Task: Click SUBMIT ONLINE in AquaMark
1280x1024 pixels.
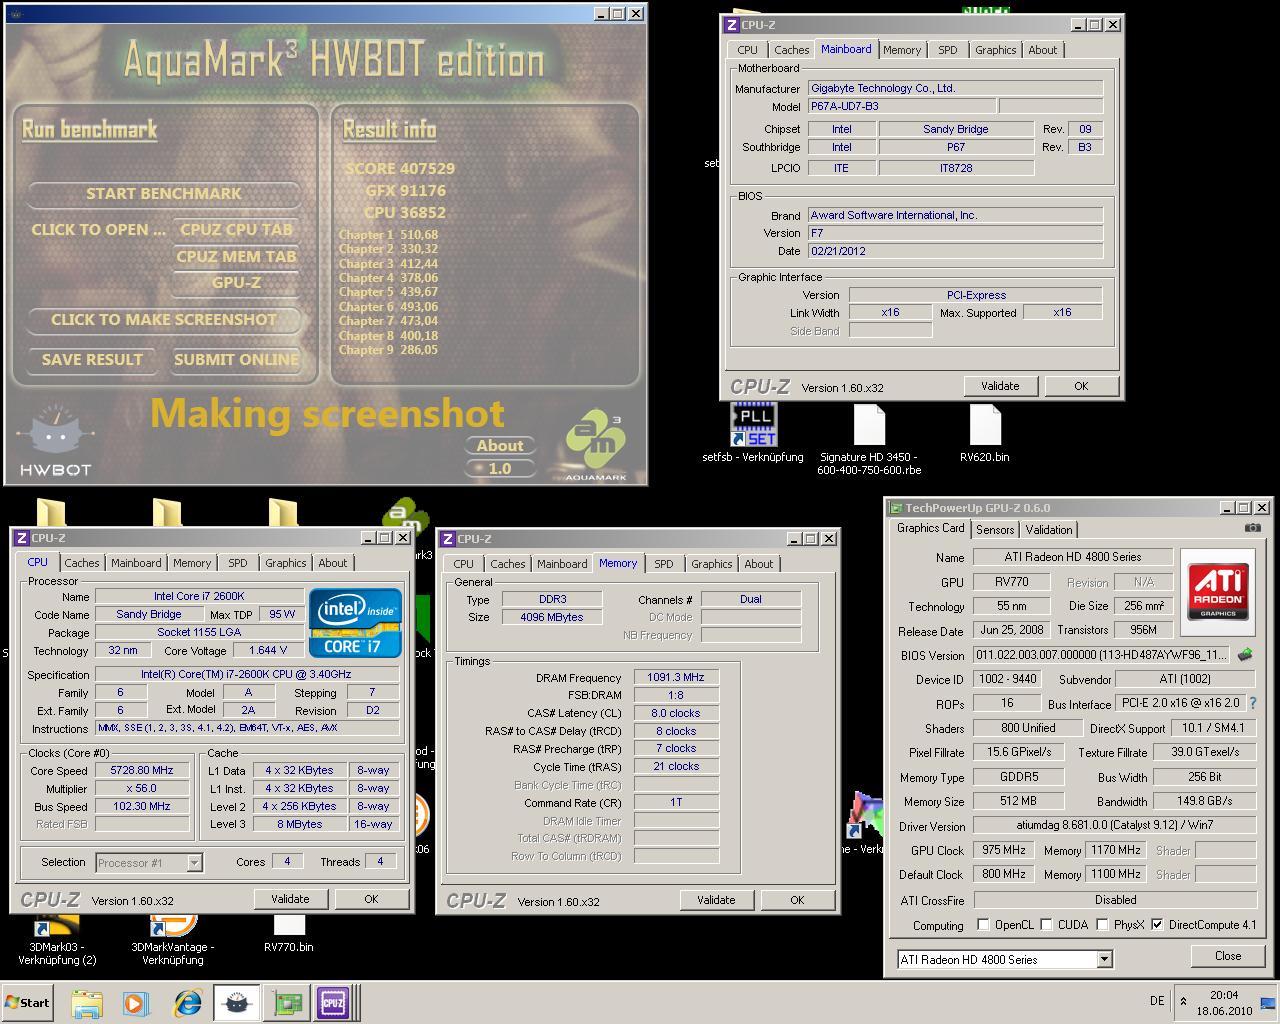Action: 236,360
